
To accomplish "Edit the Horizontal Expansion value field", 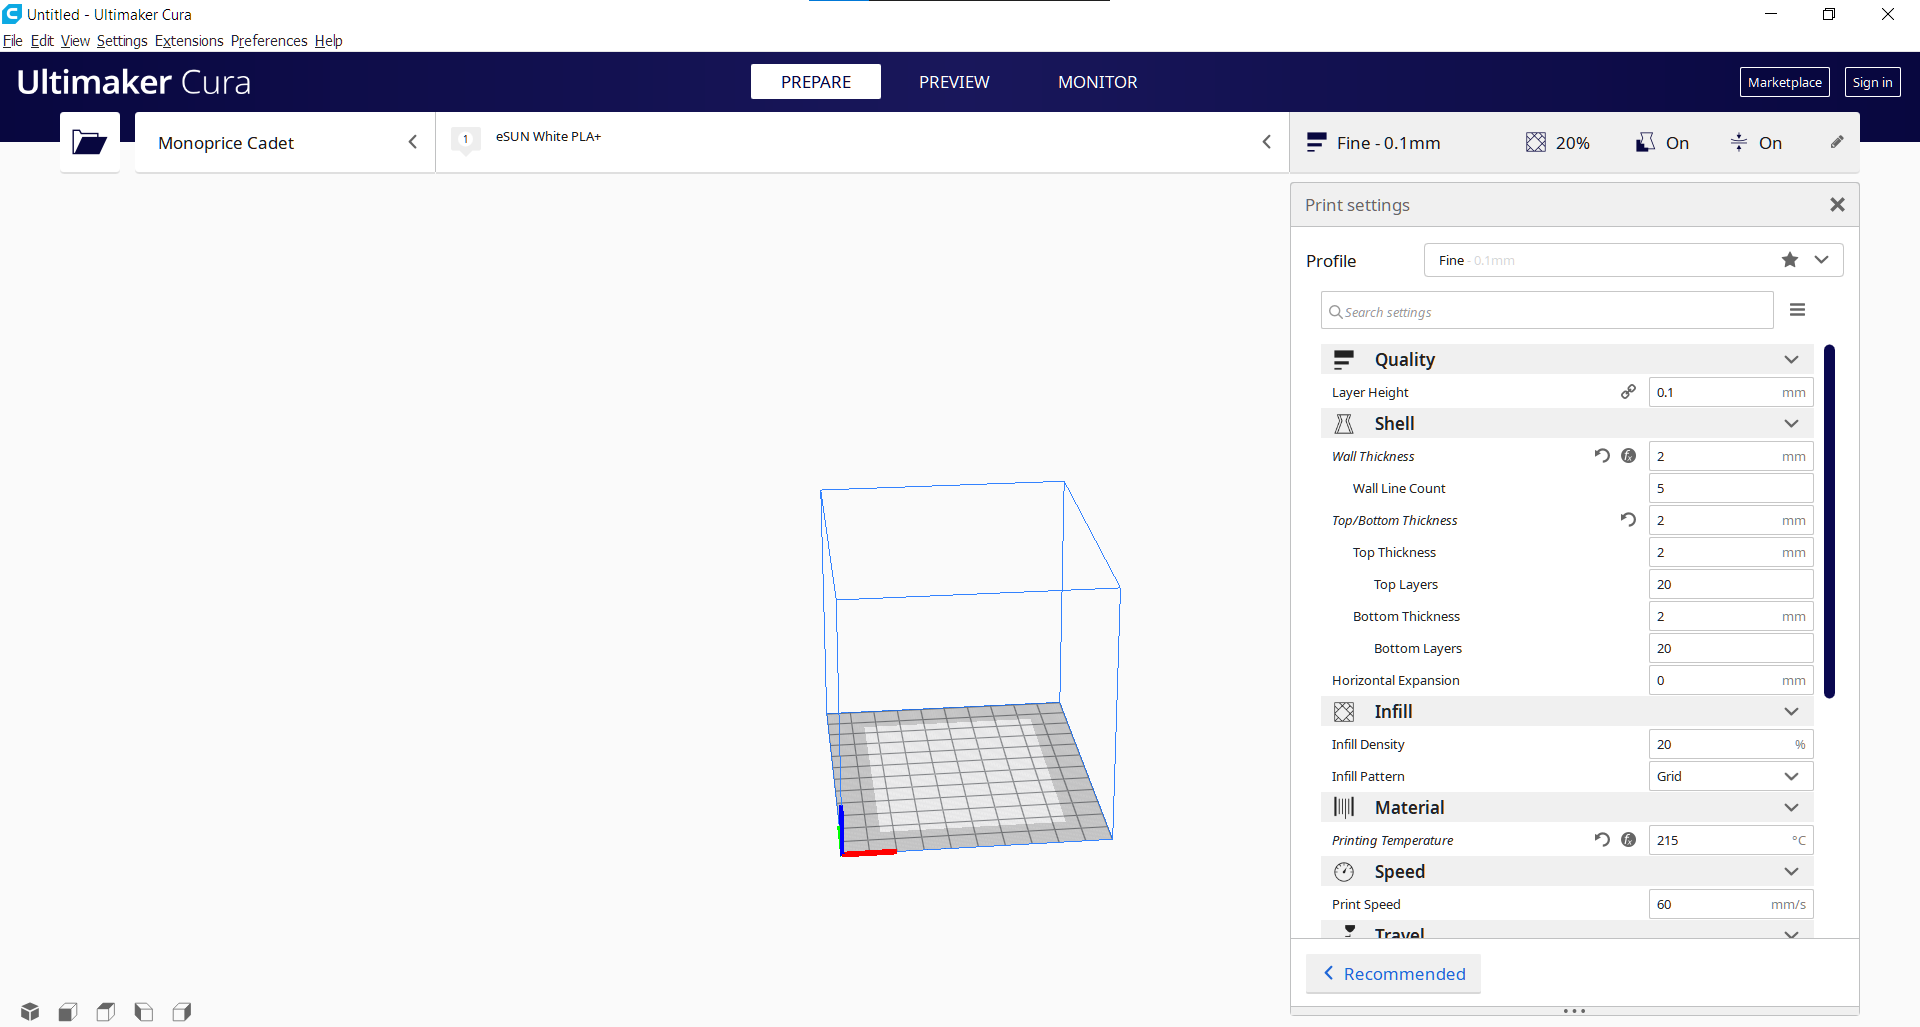I will coord(1731,680).
